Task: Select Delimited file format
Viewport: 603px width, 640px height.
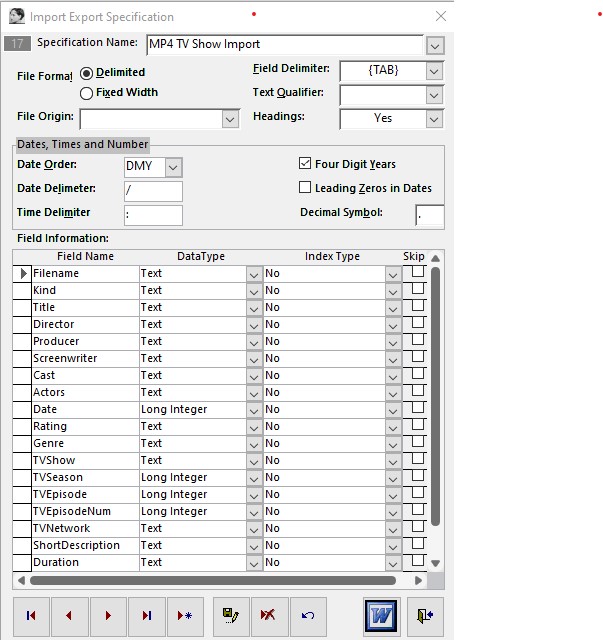Action: pyautogui.click(x=86, y=73)
